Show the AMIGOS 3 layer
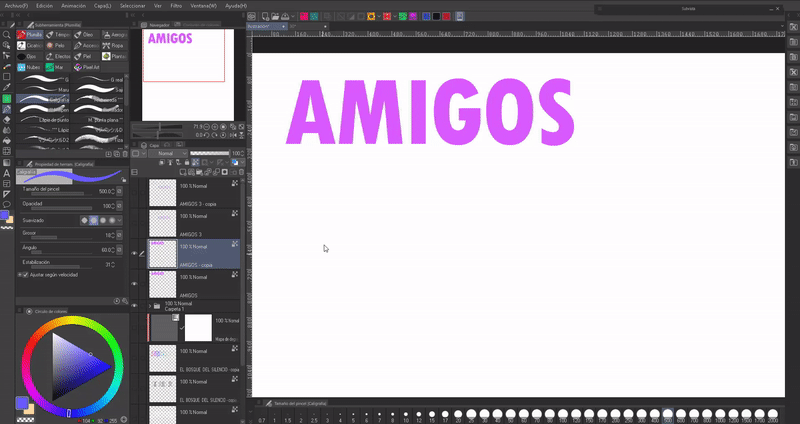This screenshot has height=424, width=800. pos(135,223)
